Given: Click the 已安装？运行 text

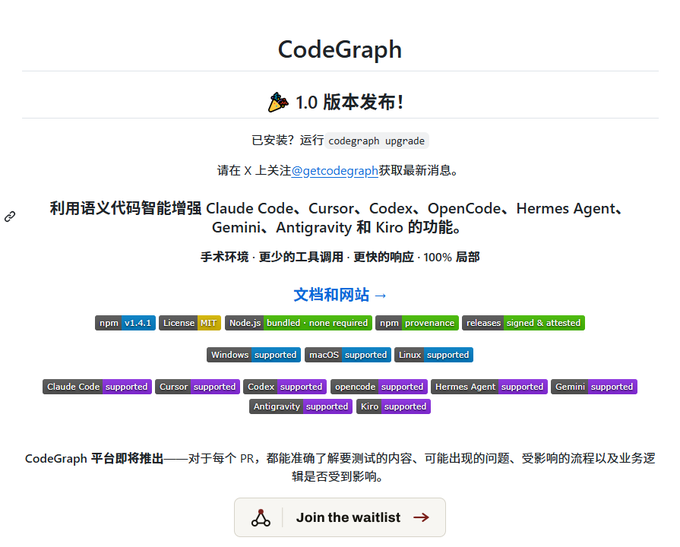Looking at the screenshot, I should click(x=288, y=141).
